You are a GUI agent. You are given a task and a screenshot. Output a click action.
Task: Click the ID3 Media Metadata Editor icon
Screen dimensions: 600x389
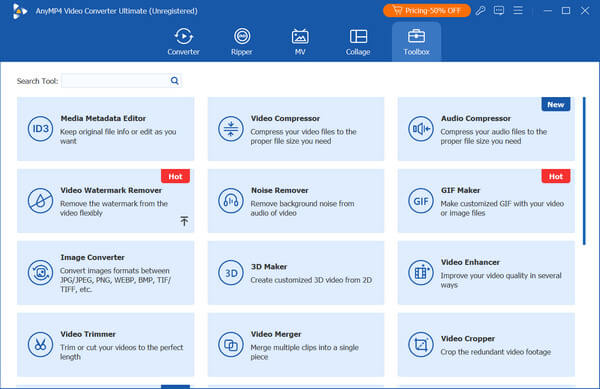tap(41, 129)
